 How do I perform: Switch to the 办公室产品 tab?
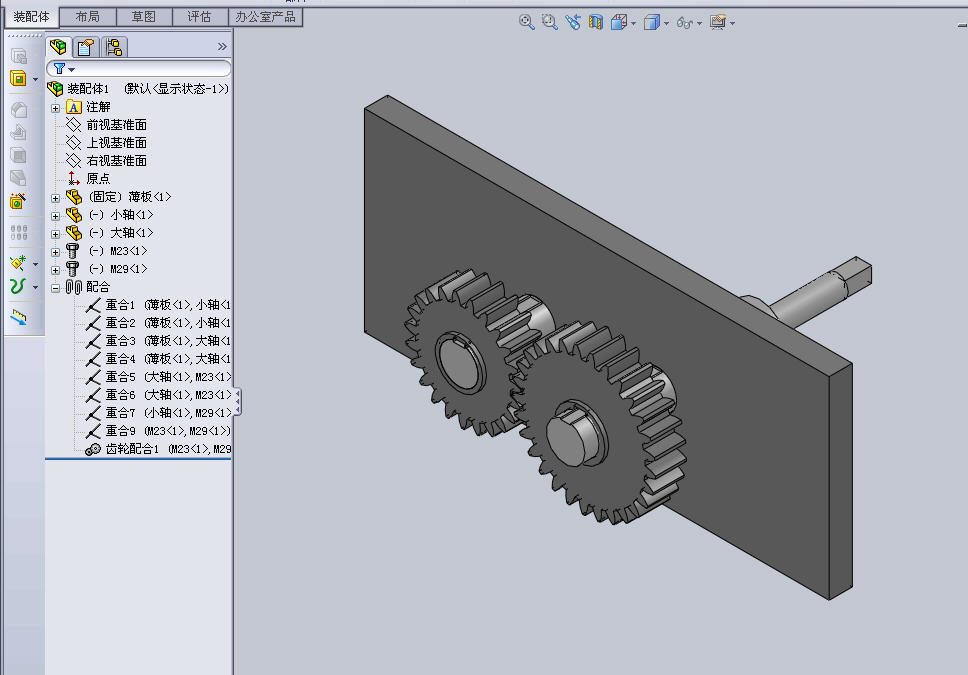point(265,17)
